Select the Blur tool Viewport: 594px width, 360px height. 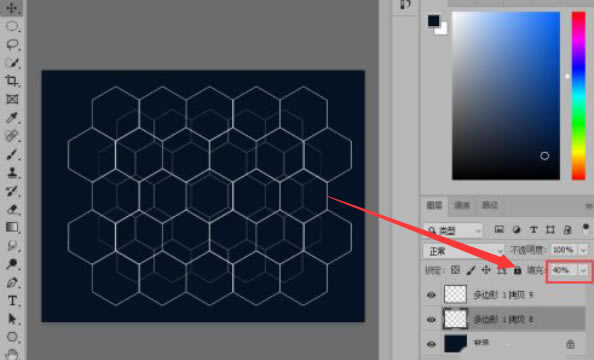(x=12, y=246)
